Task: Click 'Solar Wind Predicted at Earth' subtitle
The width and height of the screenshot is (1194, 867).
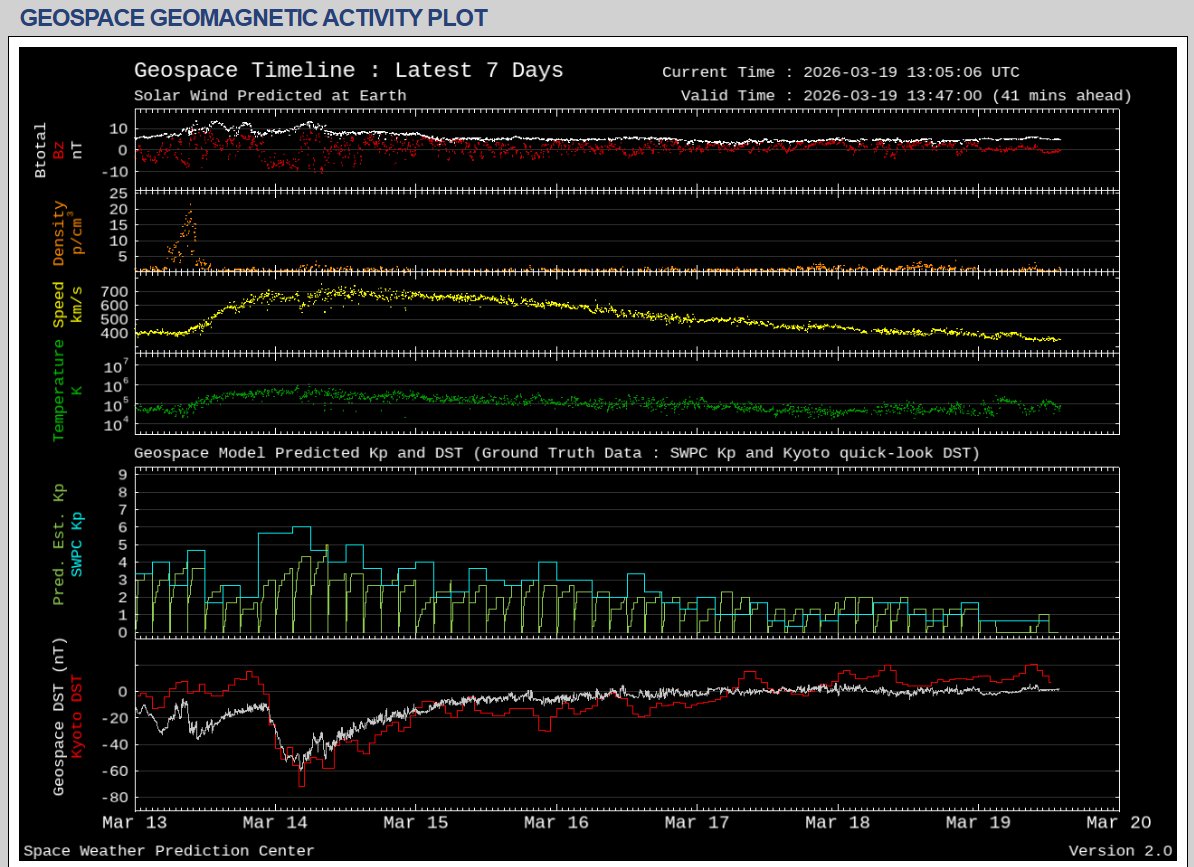Action: tap(270, 96)
